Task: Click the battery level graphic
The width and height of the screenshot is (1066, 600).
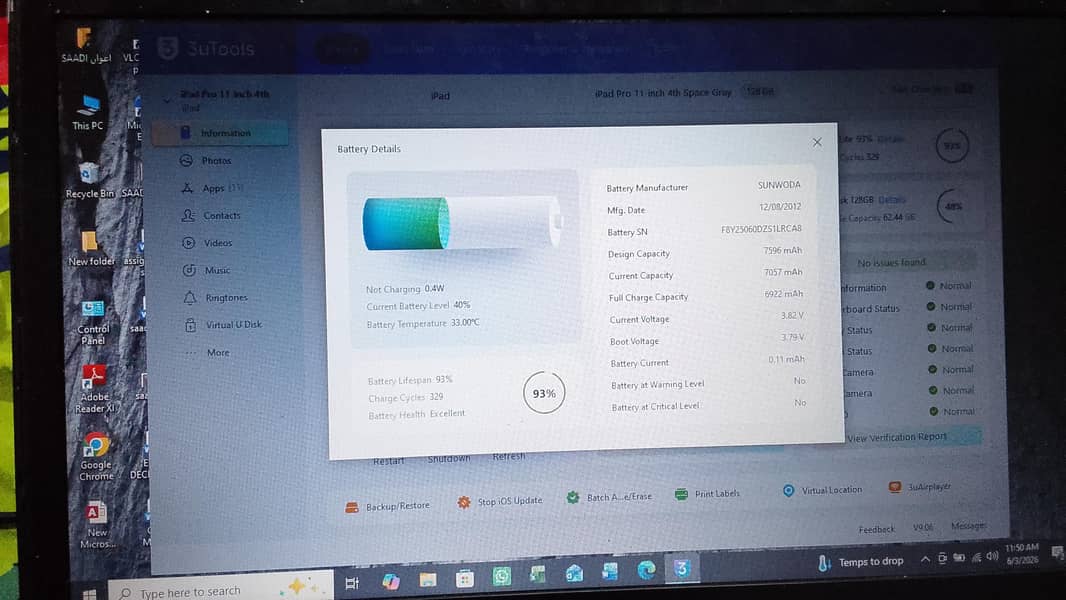Action: point(463,223)
